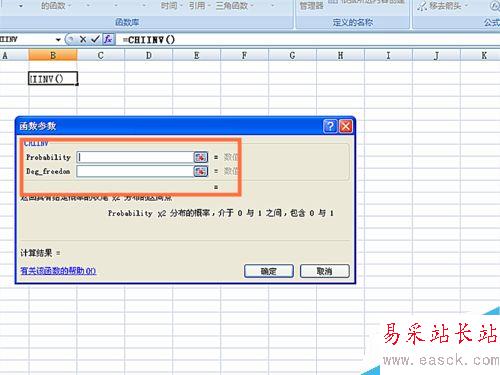This screenshot has height=375, width=500.
Task: Focus the Probability input field
Action: 135,157
